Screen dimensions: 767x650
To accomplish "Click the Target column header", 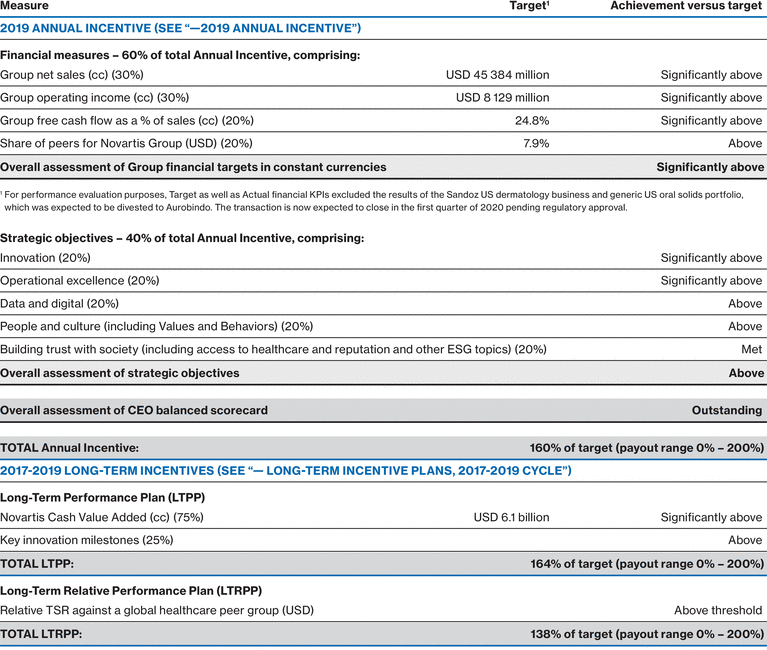I will point(529,6).
